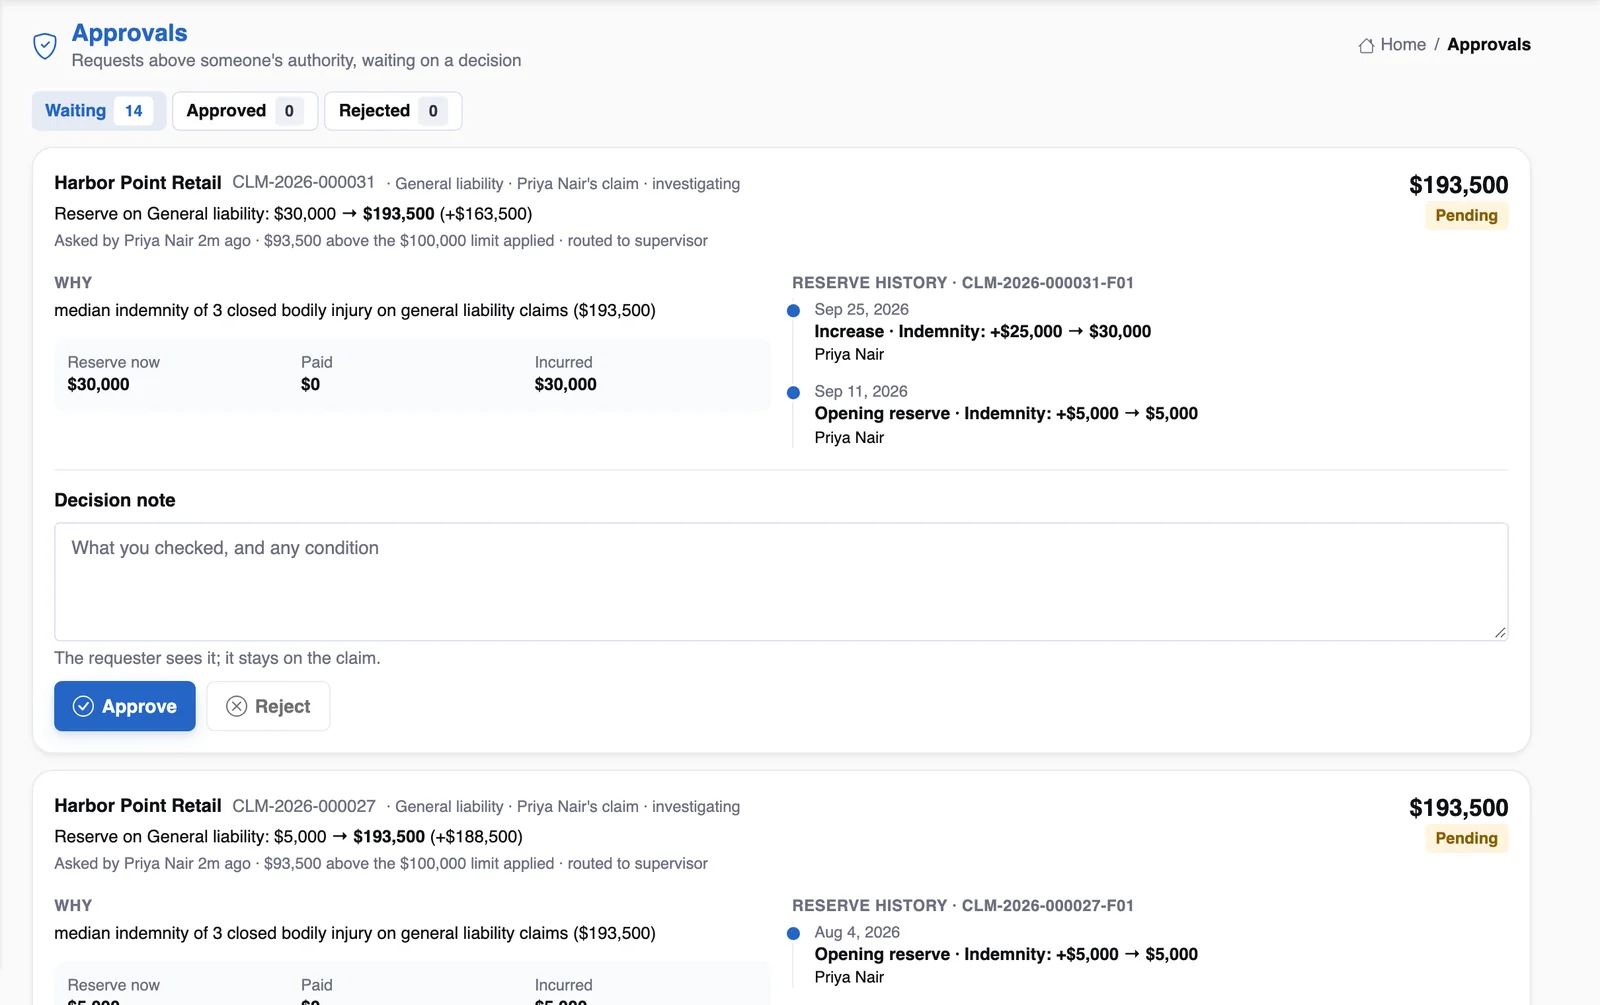Open claim number CLM-2026-000031
The width and height of the screenshot is (1600, 1005).
(304, 182)
